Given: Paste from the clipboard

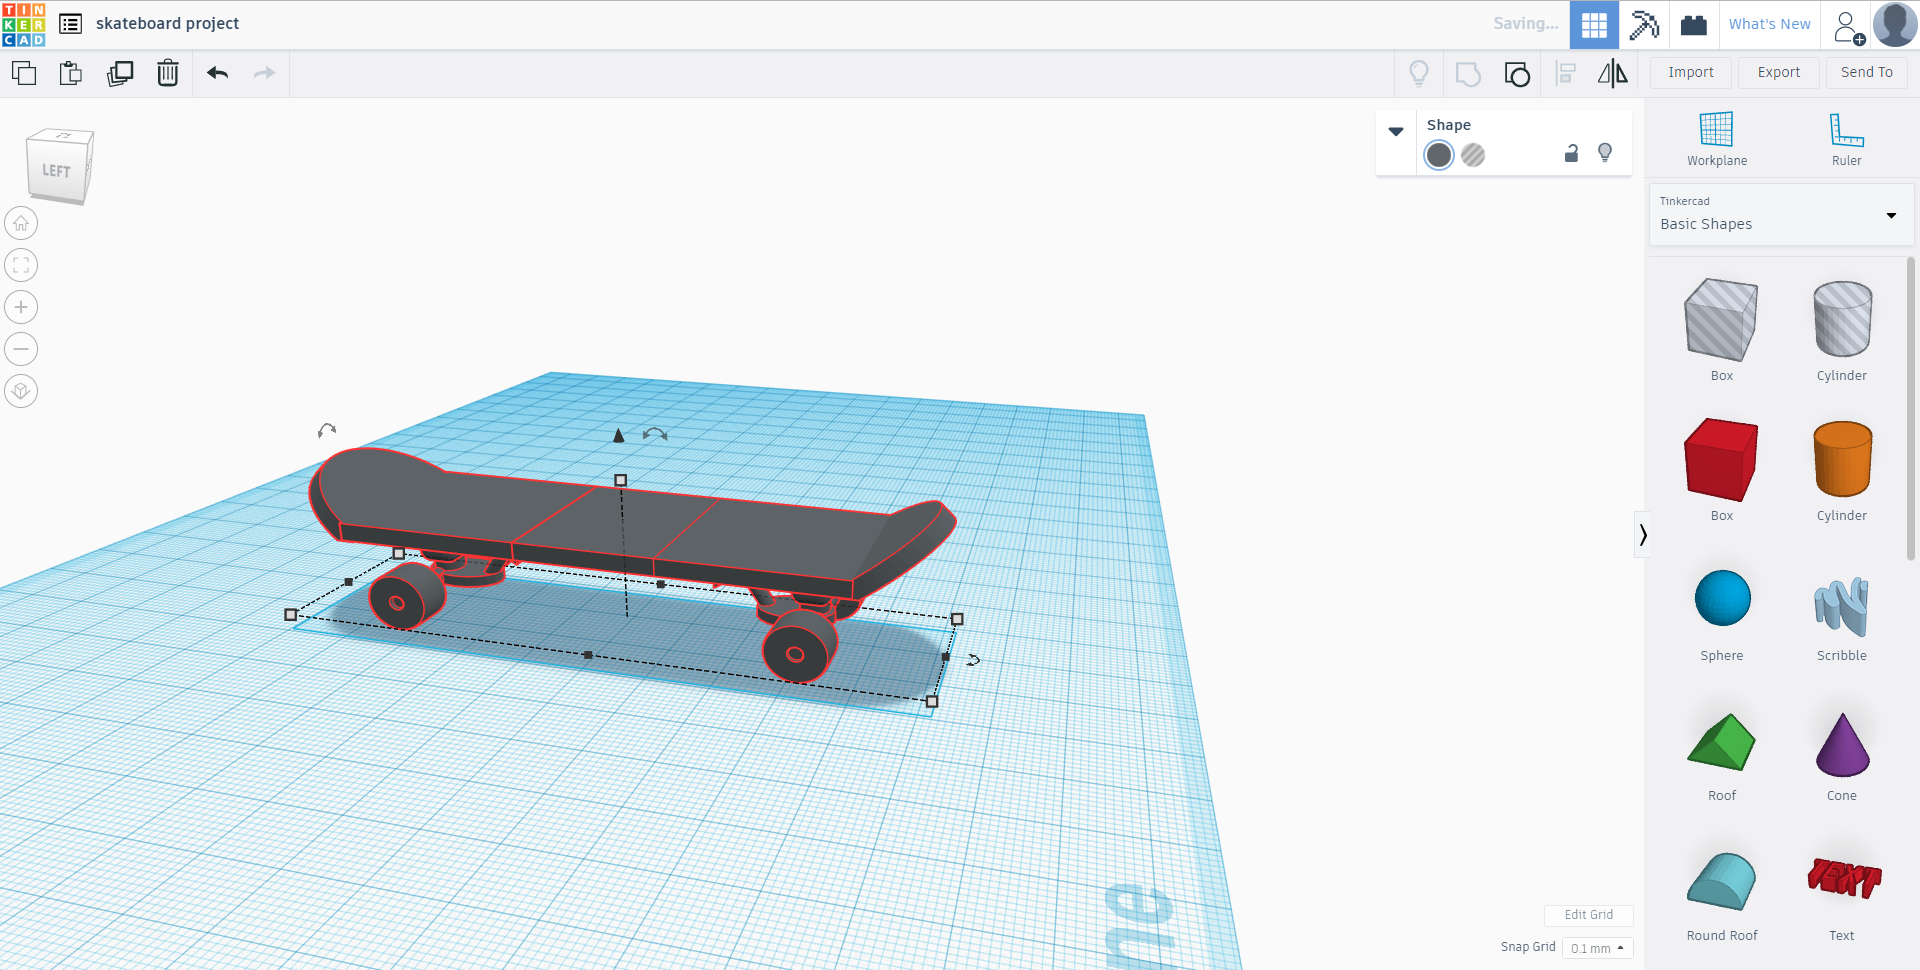Looking at the screenshot, I should [x=70, y=73].
